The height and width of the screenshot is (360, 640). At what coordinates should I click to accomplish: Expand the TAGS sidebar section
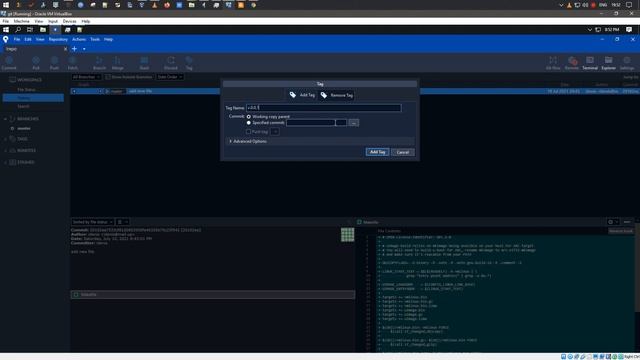(5, 139)
